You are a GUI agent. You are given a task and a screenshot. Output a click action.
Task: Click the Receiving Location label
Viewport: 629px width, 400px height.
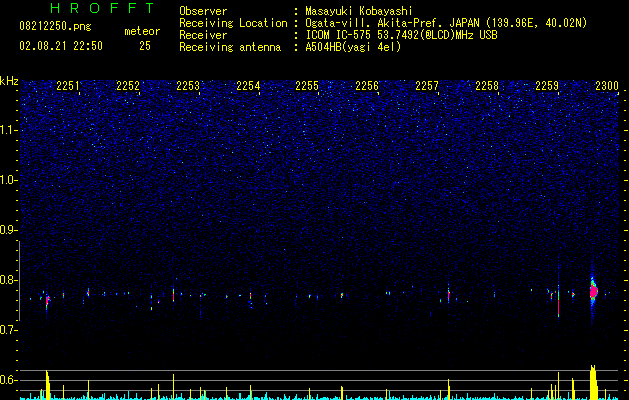click(x=233, y=23)
